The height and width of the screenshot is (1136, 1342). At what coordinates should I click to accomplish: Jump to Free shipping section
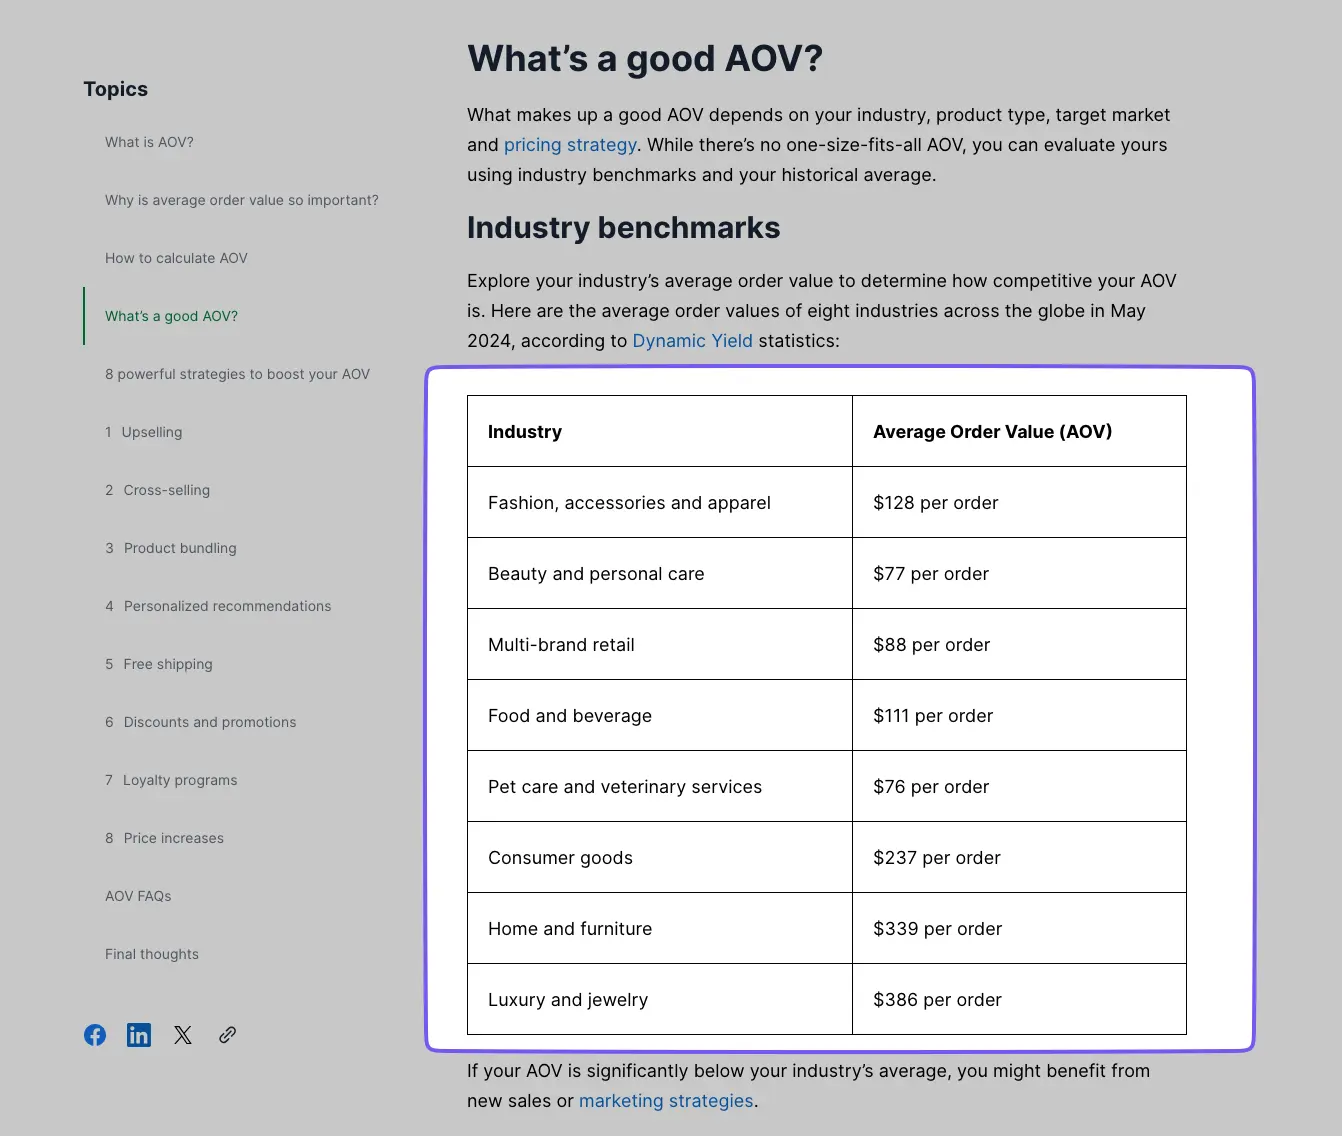(168, 664)
